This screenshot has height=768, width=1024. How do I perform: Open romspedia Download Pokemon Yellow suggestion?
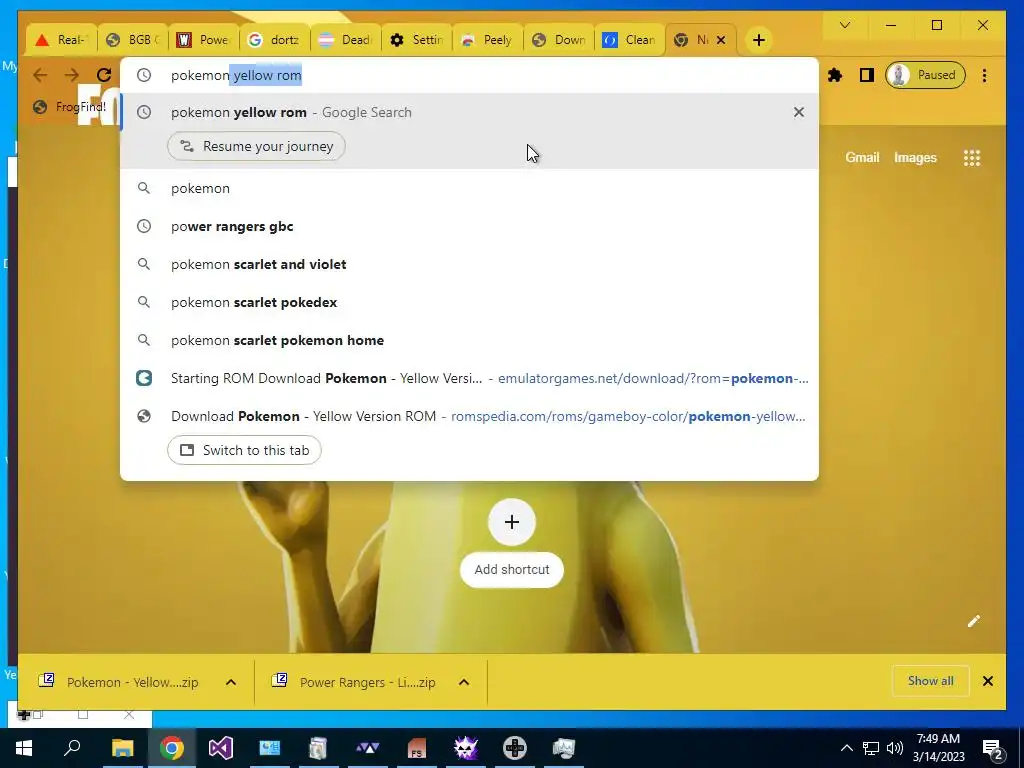469,416
